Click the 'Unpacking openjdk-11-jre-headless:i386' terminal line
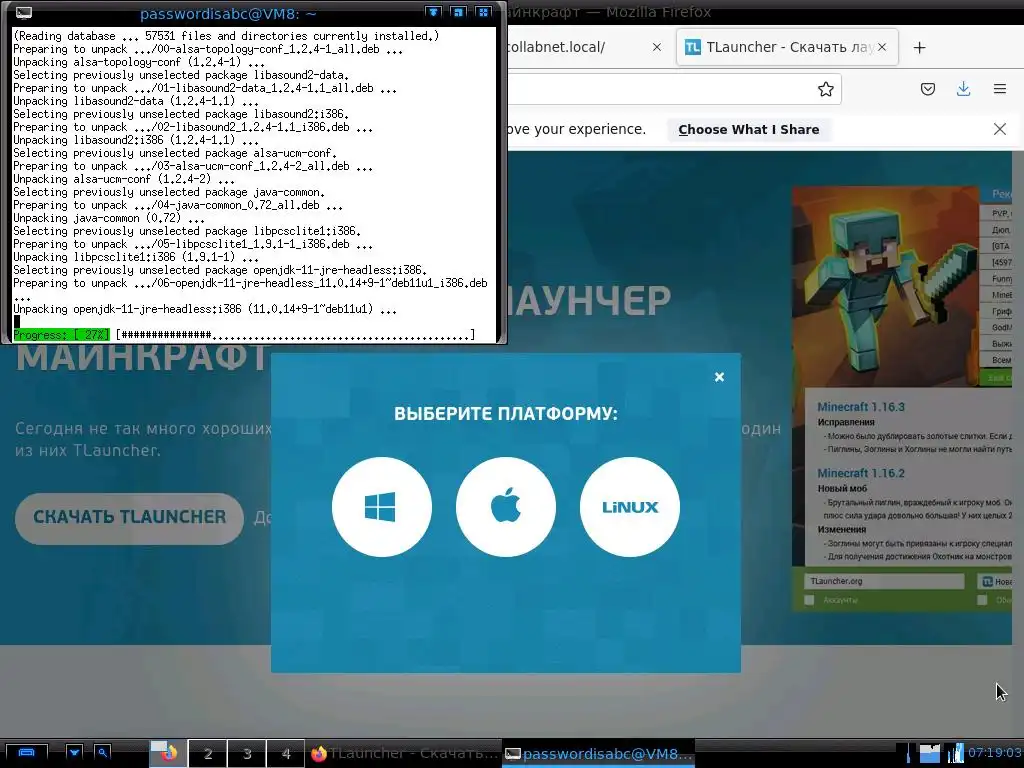This screenshot has height=768, width=1024. click(204, 309)
